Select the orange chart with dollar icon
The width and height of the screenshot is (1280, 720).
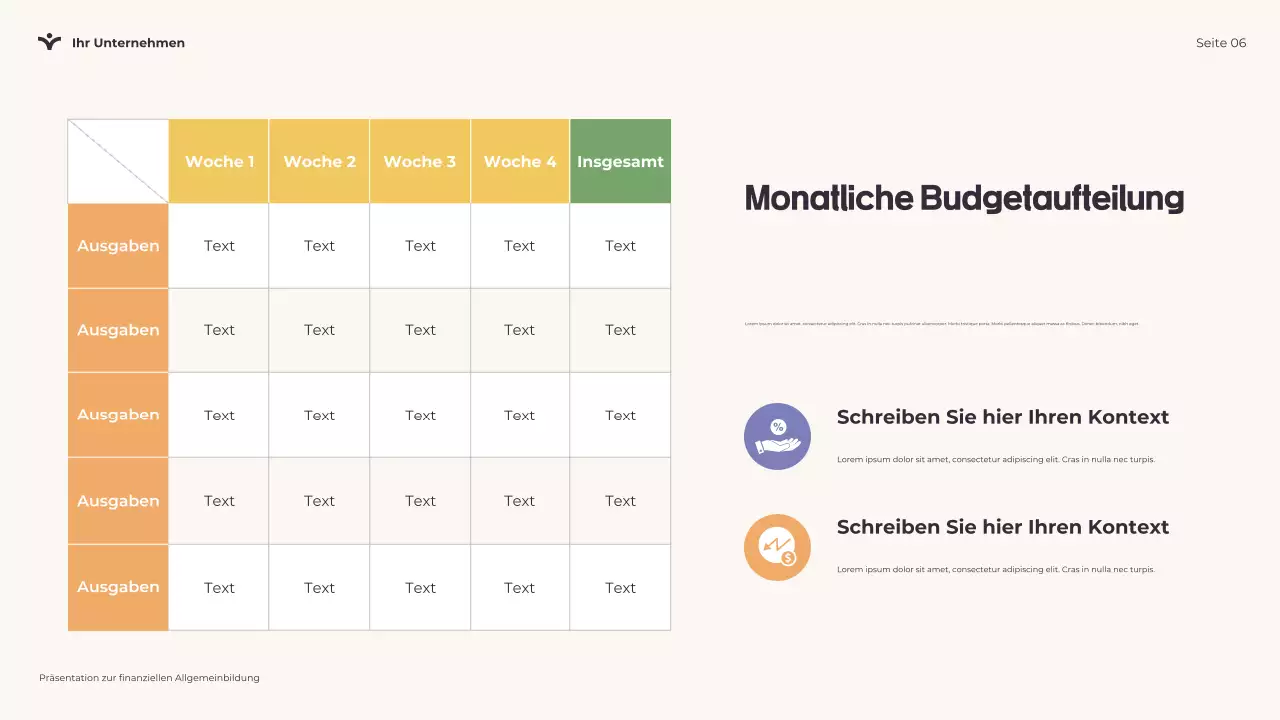point(777,547)
